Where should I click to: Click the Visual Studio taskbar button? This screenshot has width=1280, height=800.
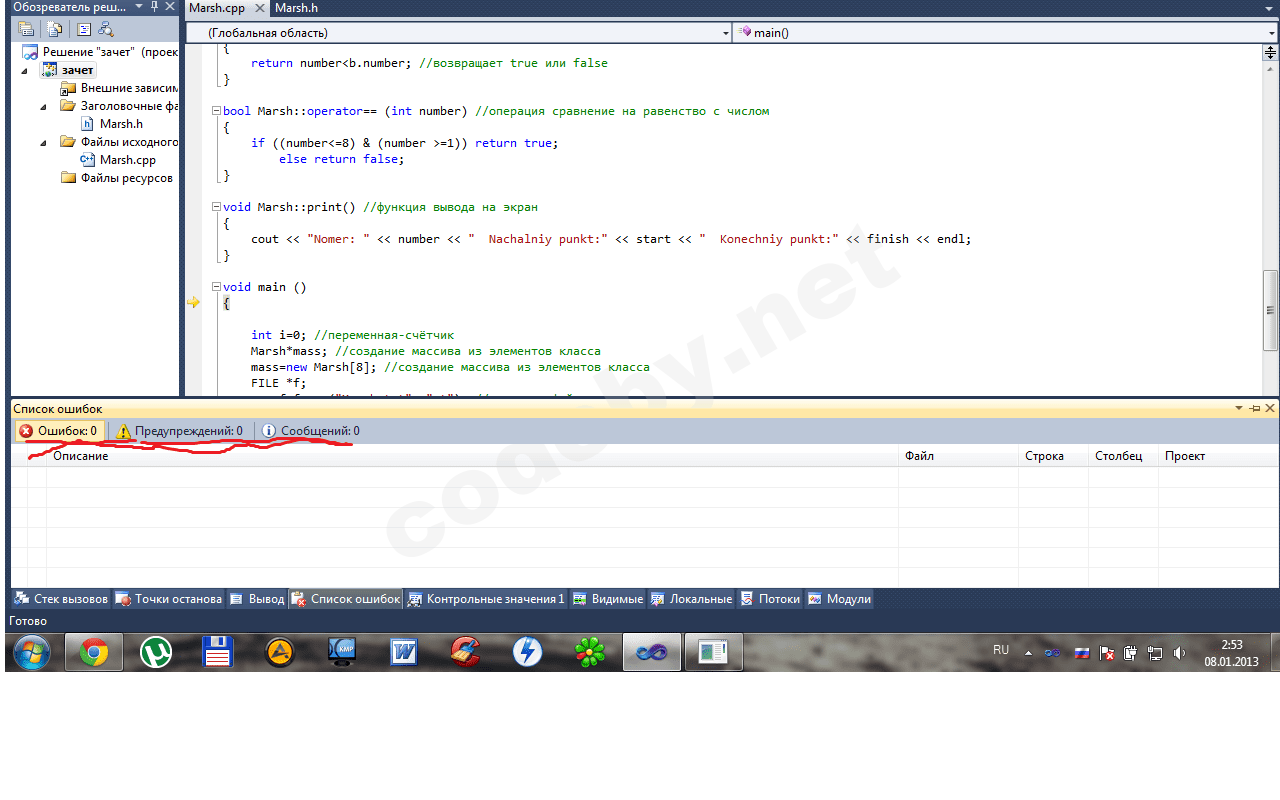pos(652,652)
